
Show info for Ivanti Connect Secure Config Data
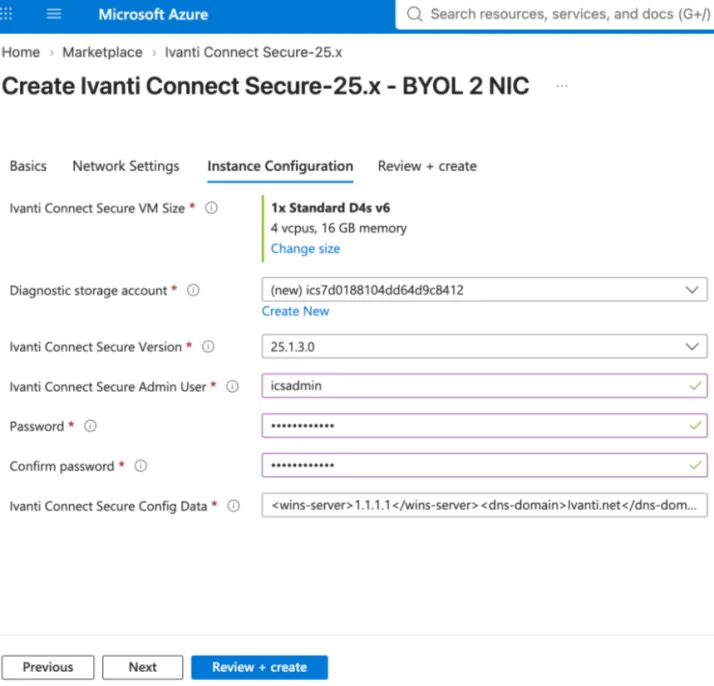[234, 506]
